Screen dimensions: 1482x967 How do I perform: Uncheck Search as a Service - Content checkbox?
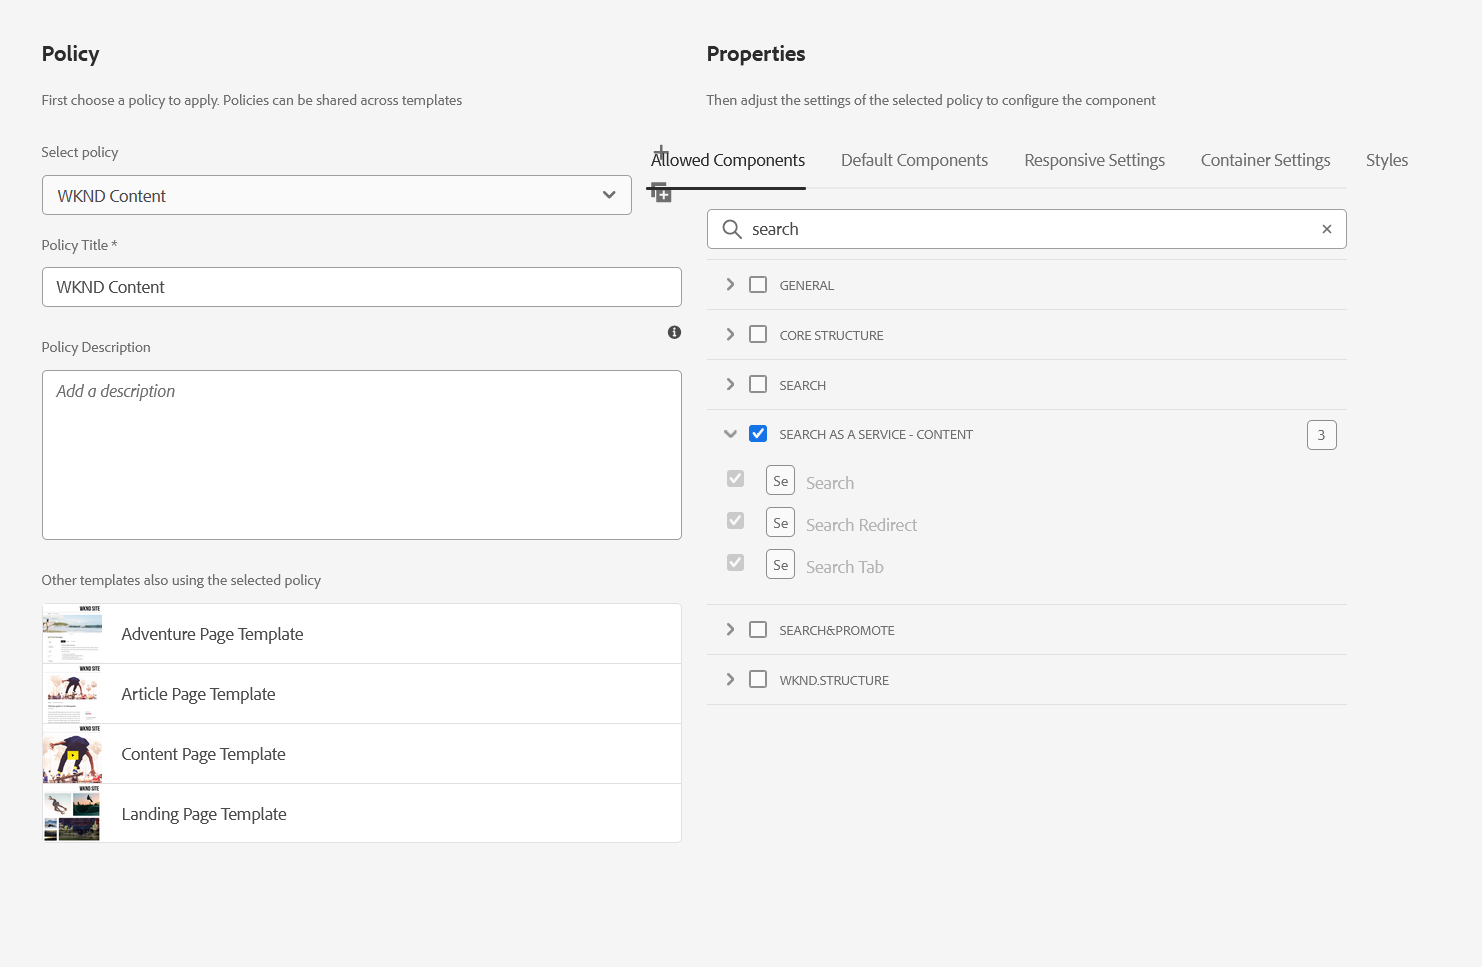tap(758, 434)
